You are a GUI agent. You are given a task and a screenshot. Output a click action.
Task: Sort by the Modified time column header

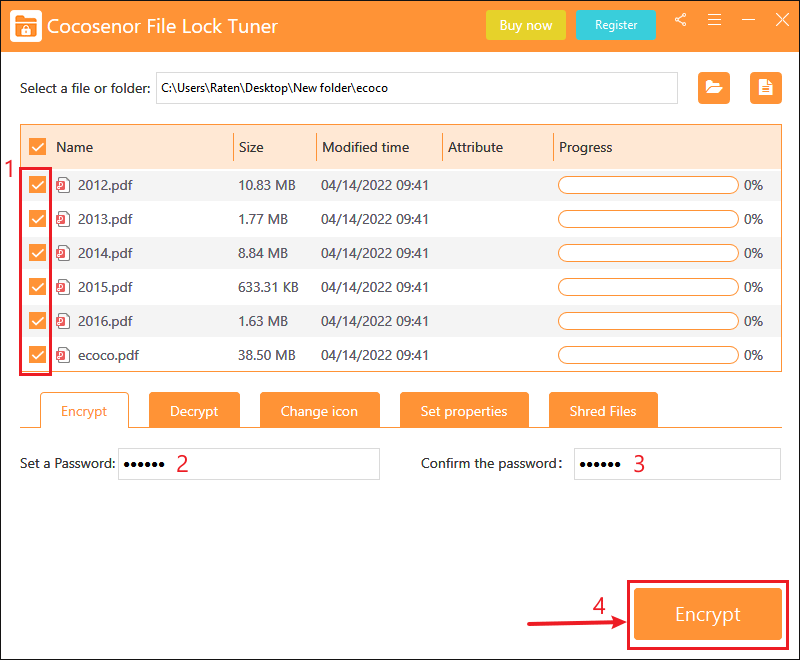[365, 147]
